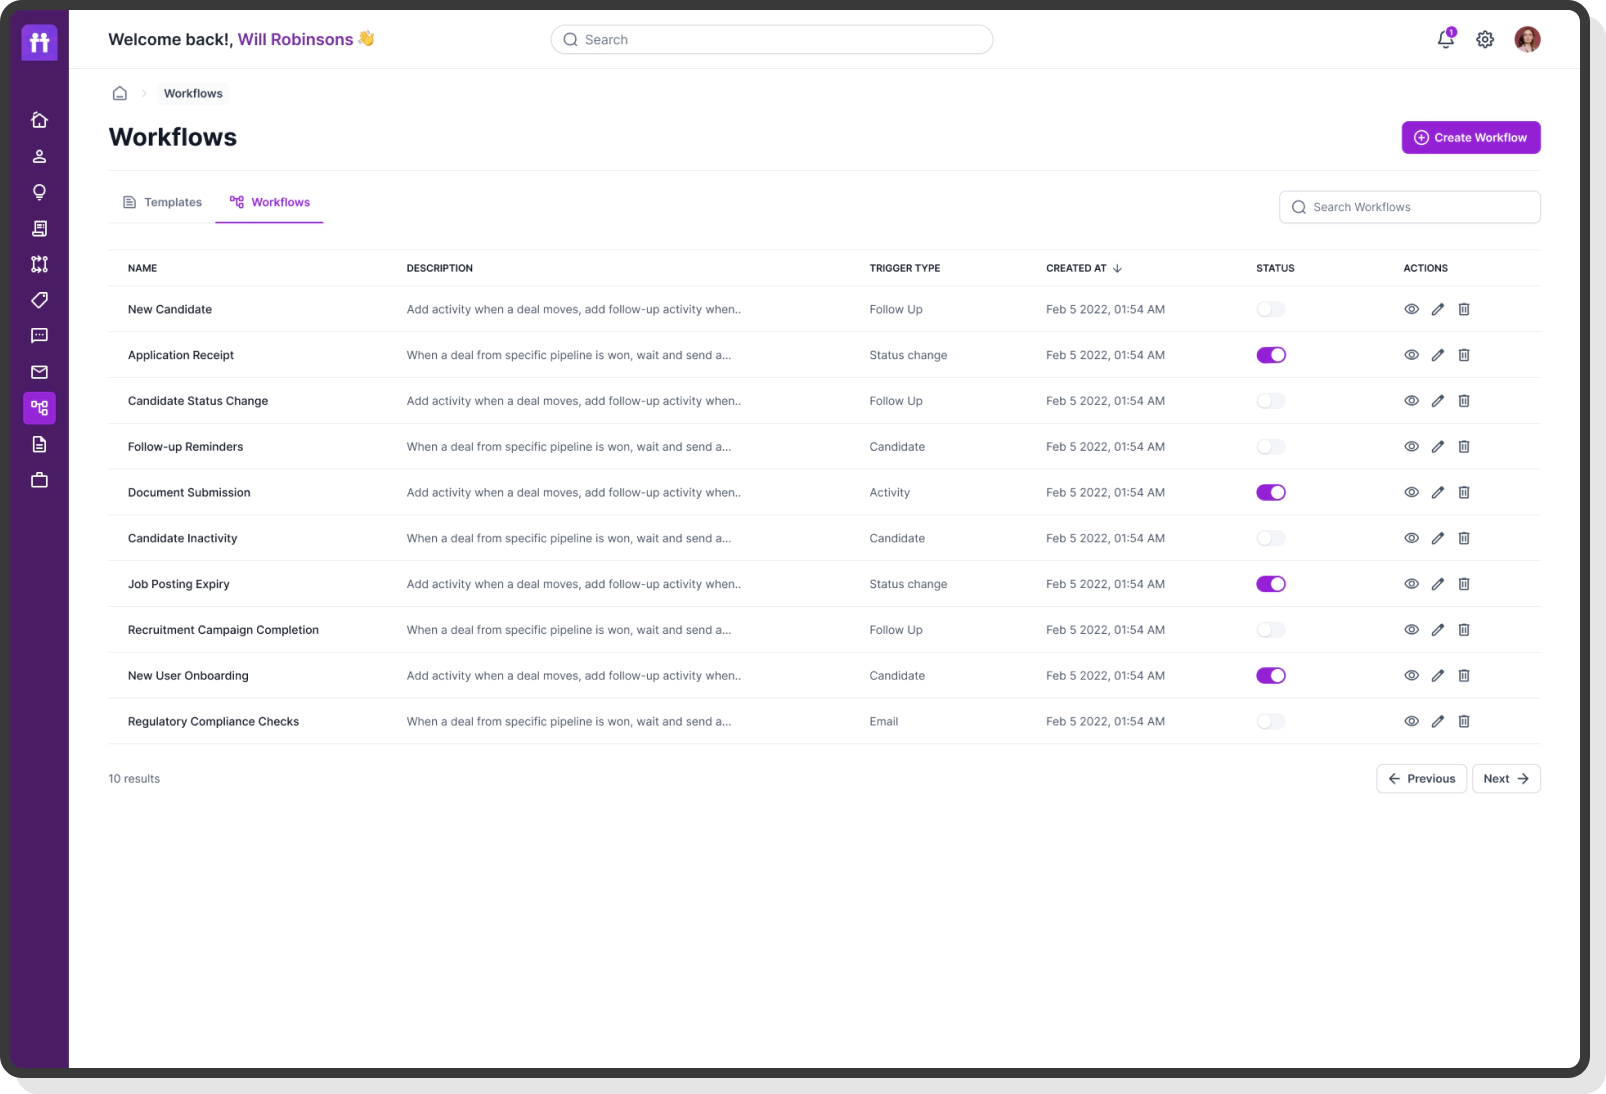Open the briefcase jobs sidebar icon
This screenshot has height=1094, width=1606.
point(39,480)
